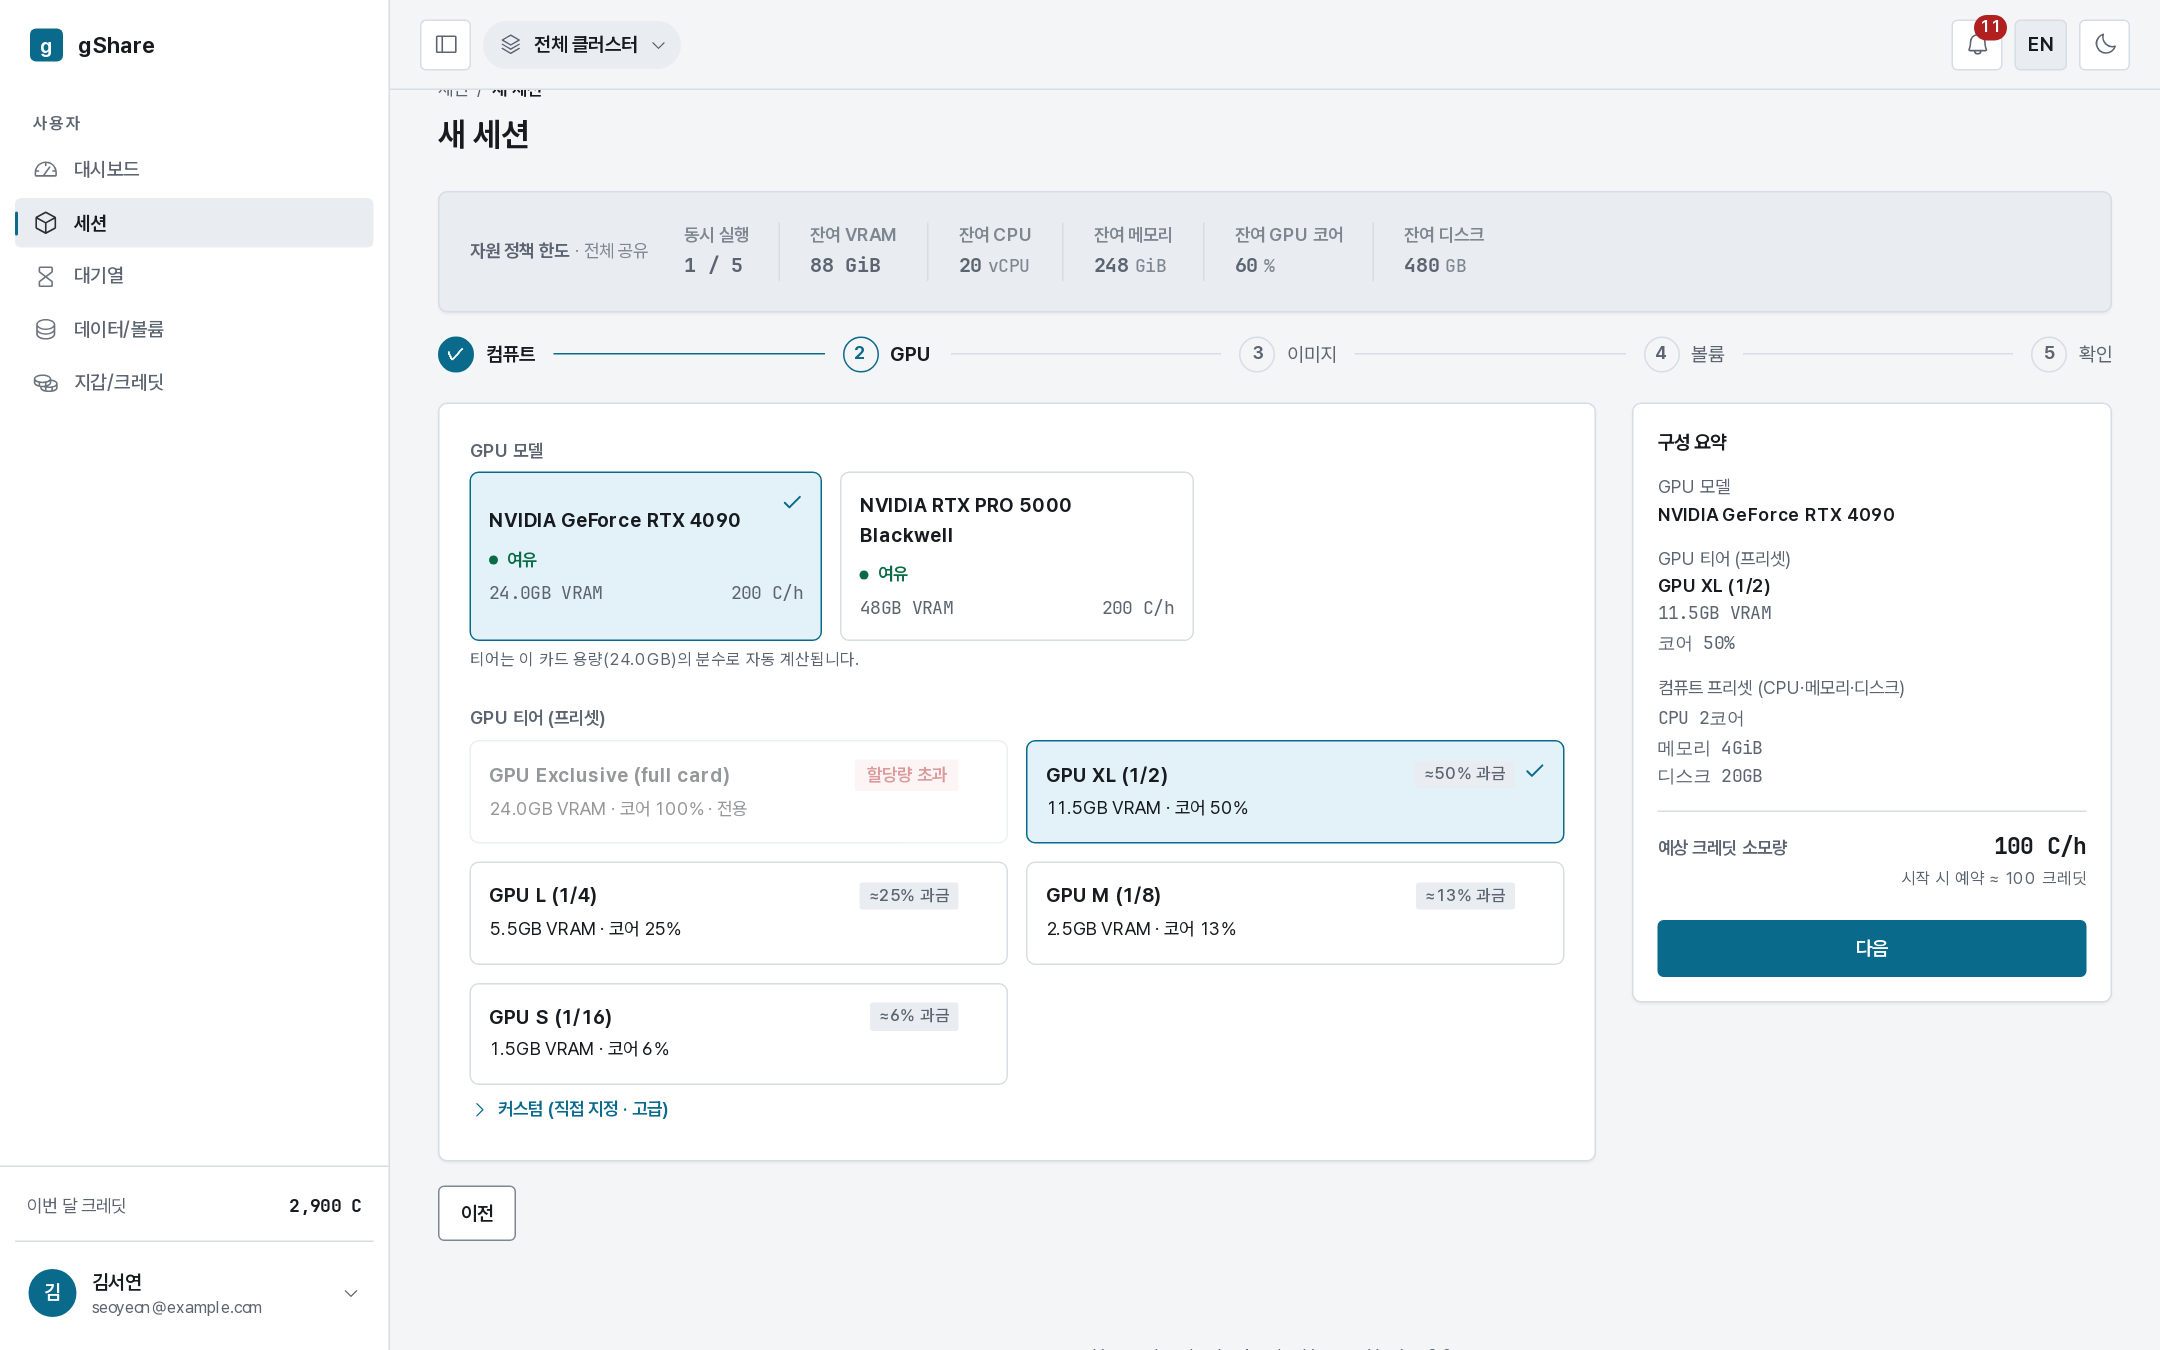Click the gShare logo icon
This screenshot has height=1350, width=2160.
tap(46, 45)
